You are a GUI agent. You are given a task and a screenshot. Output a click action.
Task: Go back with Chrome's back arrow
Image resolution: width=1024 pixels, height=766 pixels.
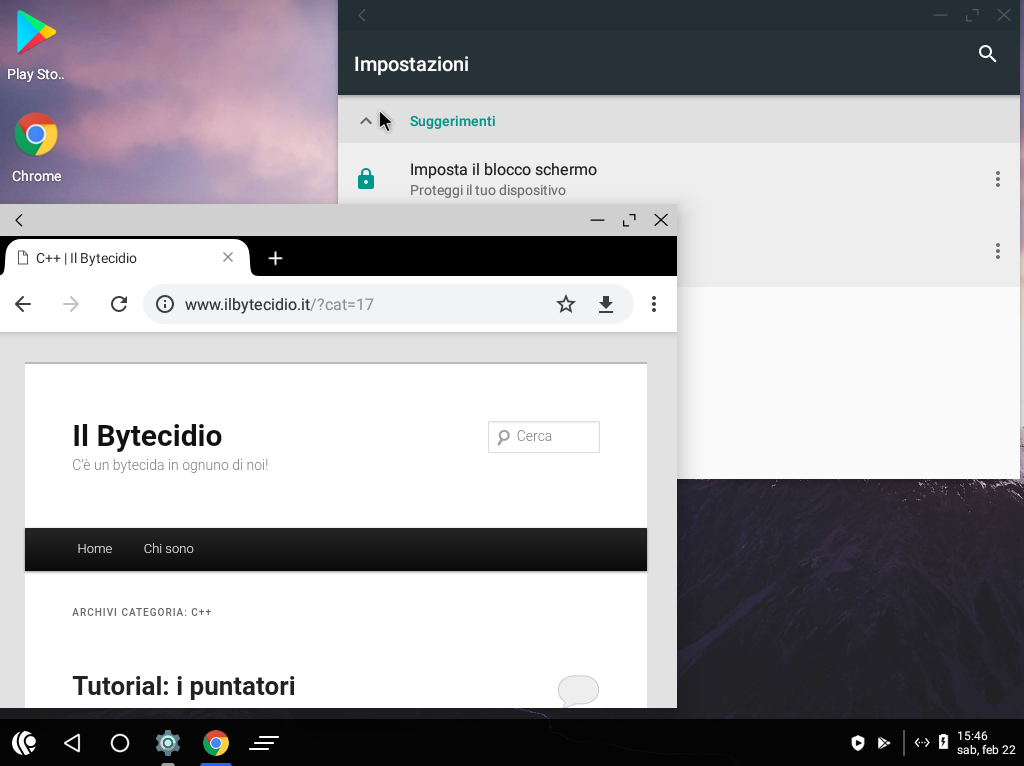click(x=23, y=304)
